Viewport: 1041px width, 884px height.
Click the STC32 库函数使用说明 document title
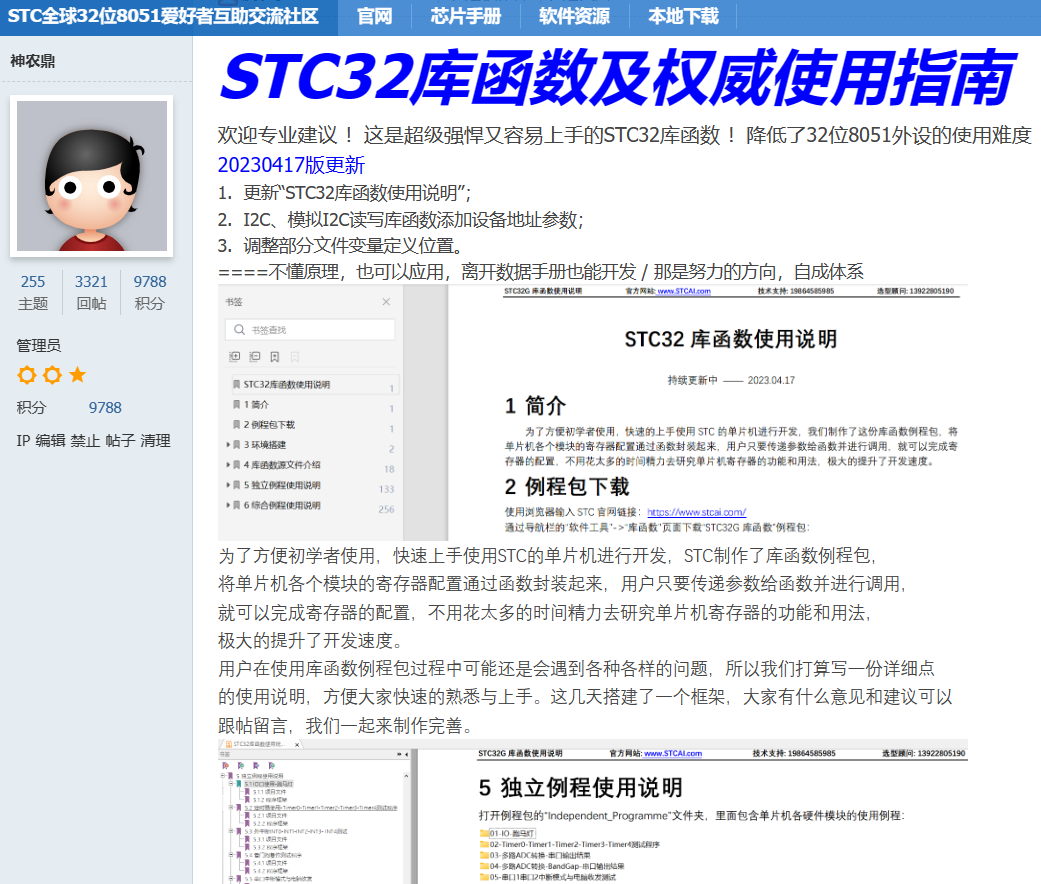pos(730,339)
